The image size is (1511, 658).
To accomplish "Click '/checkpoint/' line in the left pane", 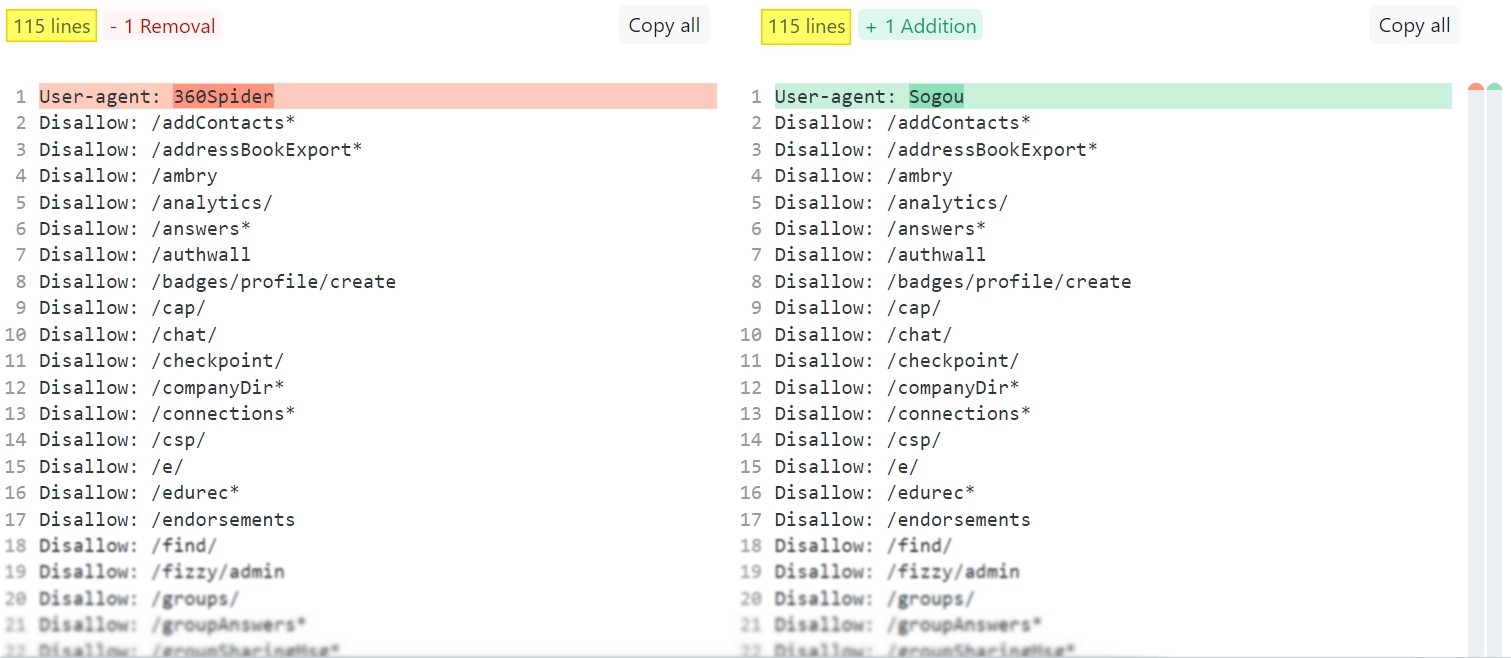I will click(161, 360).
